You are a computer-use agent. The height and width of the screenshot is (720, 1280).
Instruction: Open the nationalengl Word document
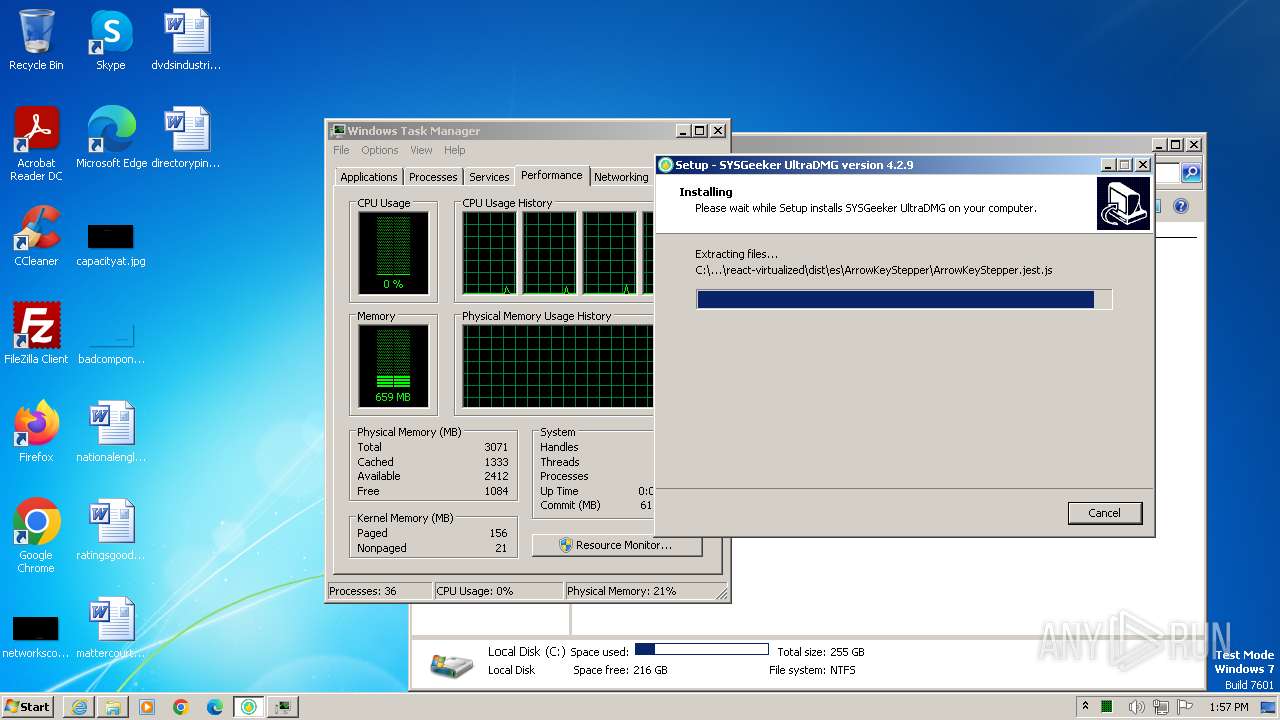pos(111,431)
